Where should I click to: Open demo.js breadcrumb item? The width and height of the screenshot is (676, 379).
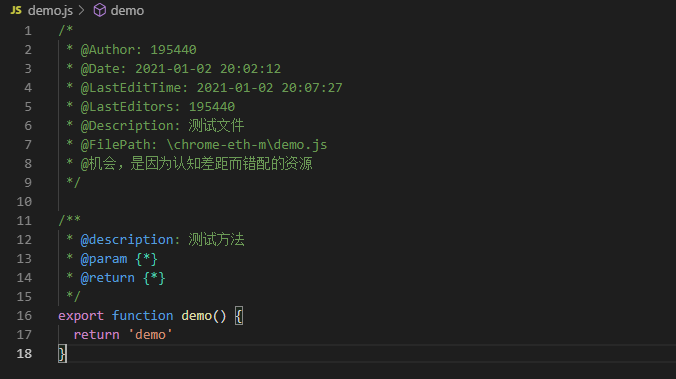click(x=50, y=10)
